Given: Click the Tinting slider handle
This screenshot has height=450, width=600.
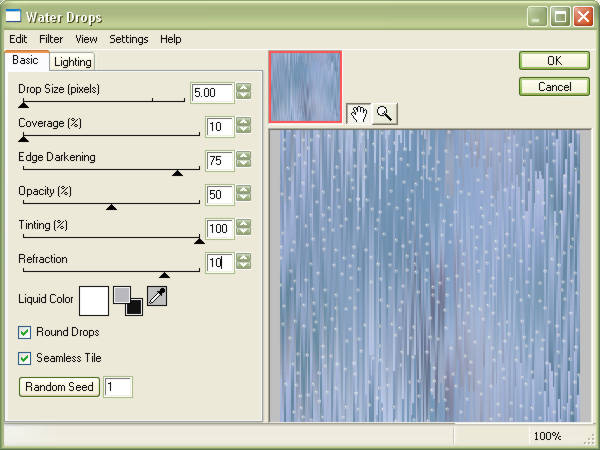Looking at the screenshot, I should (x=199, y=241).
